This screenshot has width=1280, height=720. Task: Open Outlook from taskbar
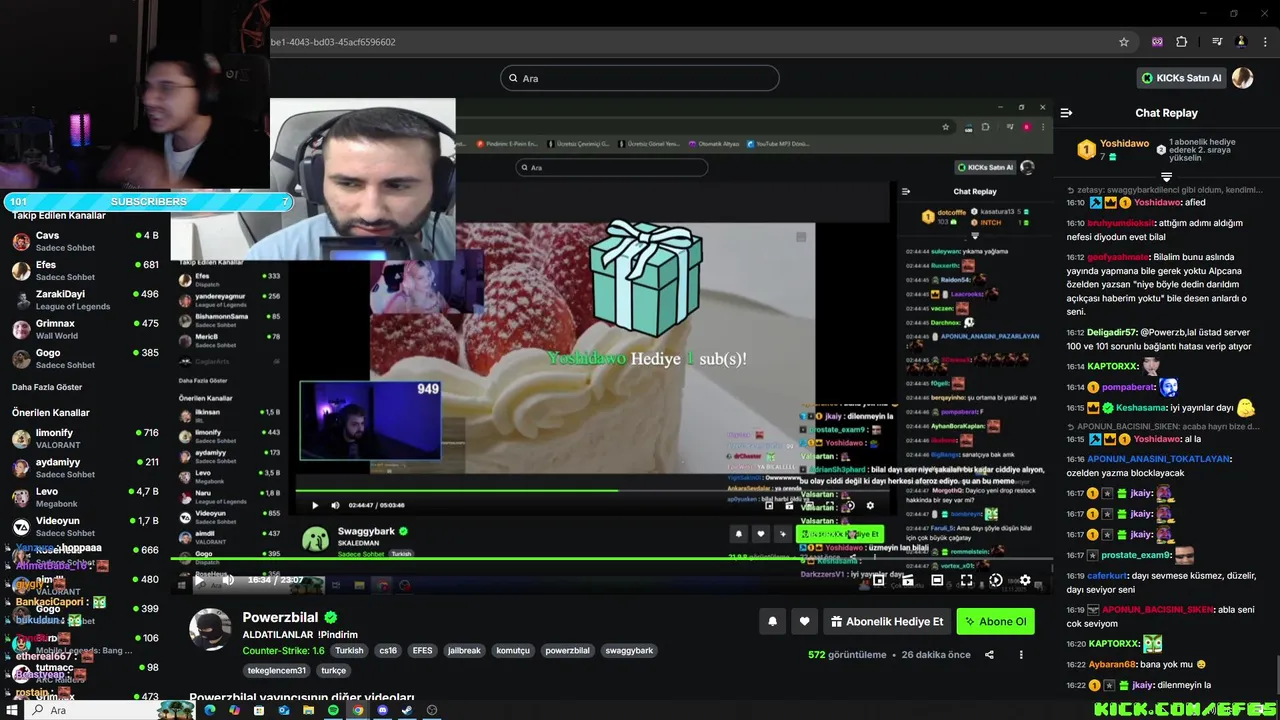click(284, 710)
